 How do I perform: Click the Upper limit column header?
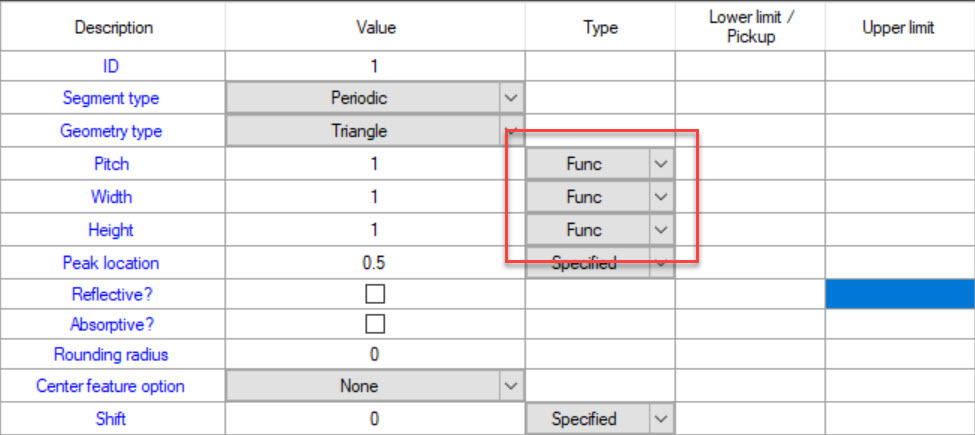click(x=898, y=27)
